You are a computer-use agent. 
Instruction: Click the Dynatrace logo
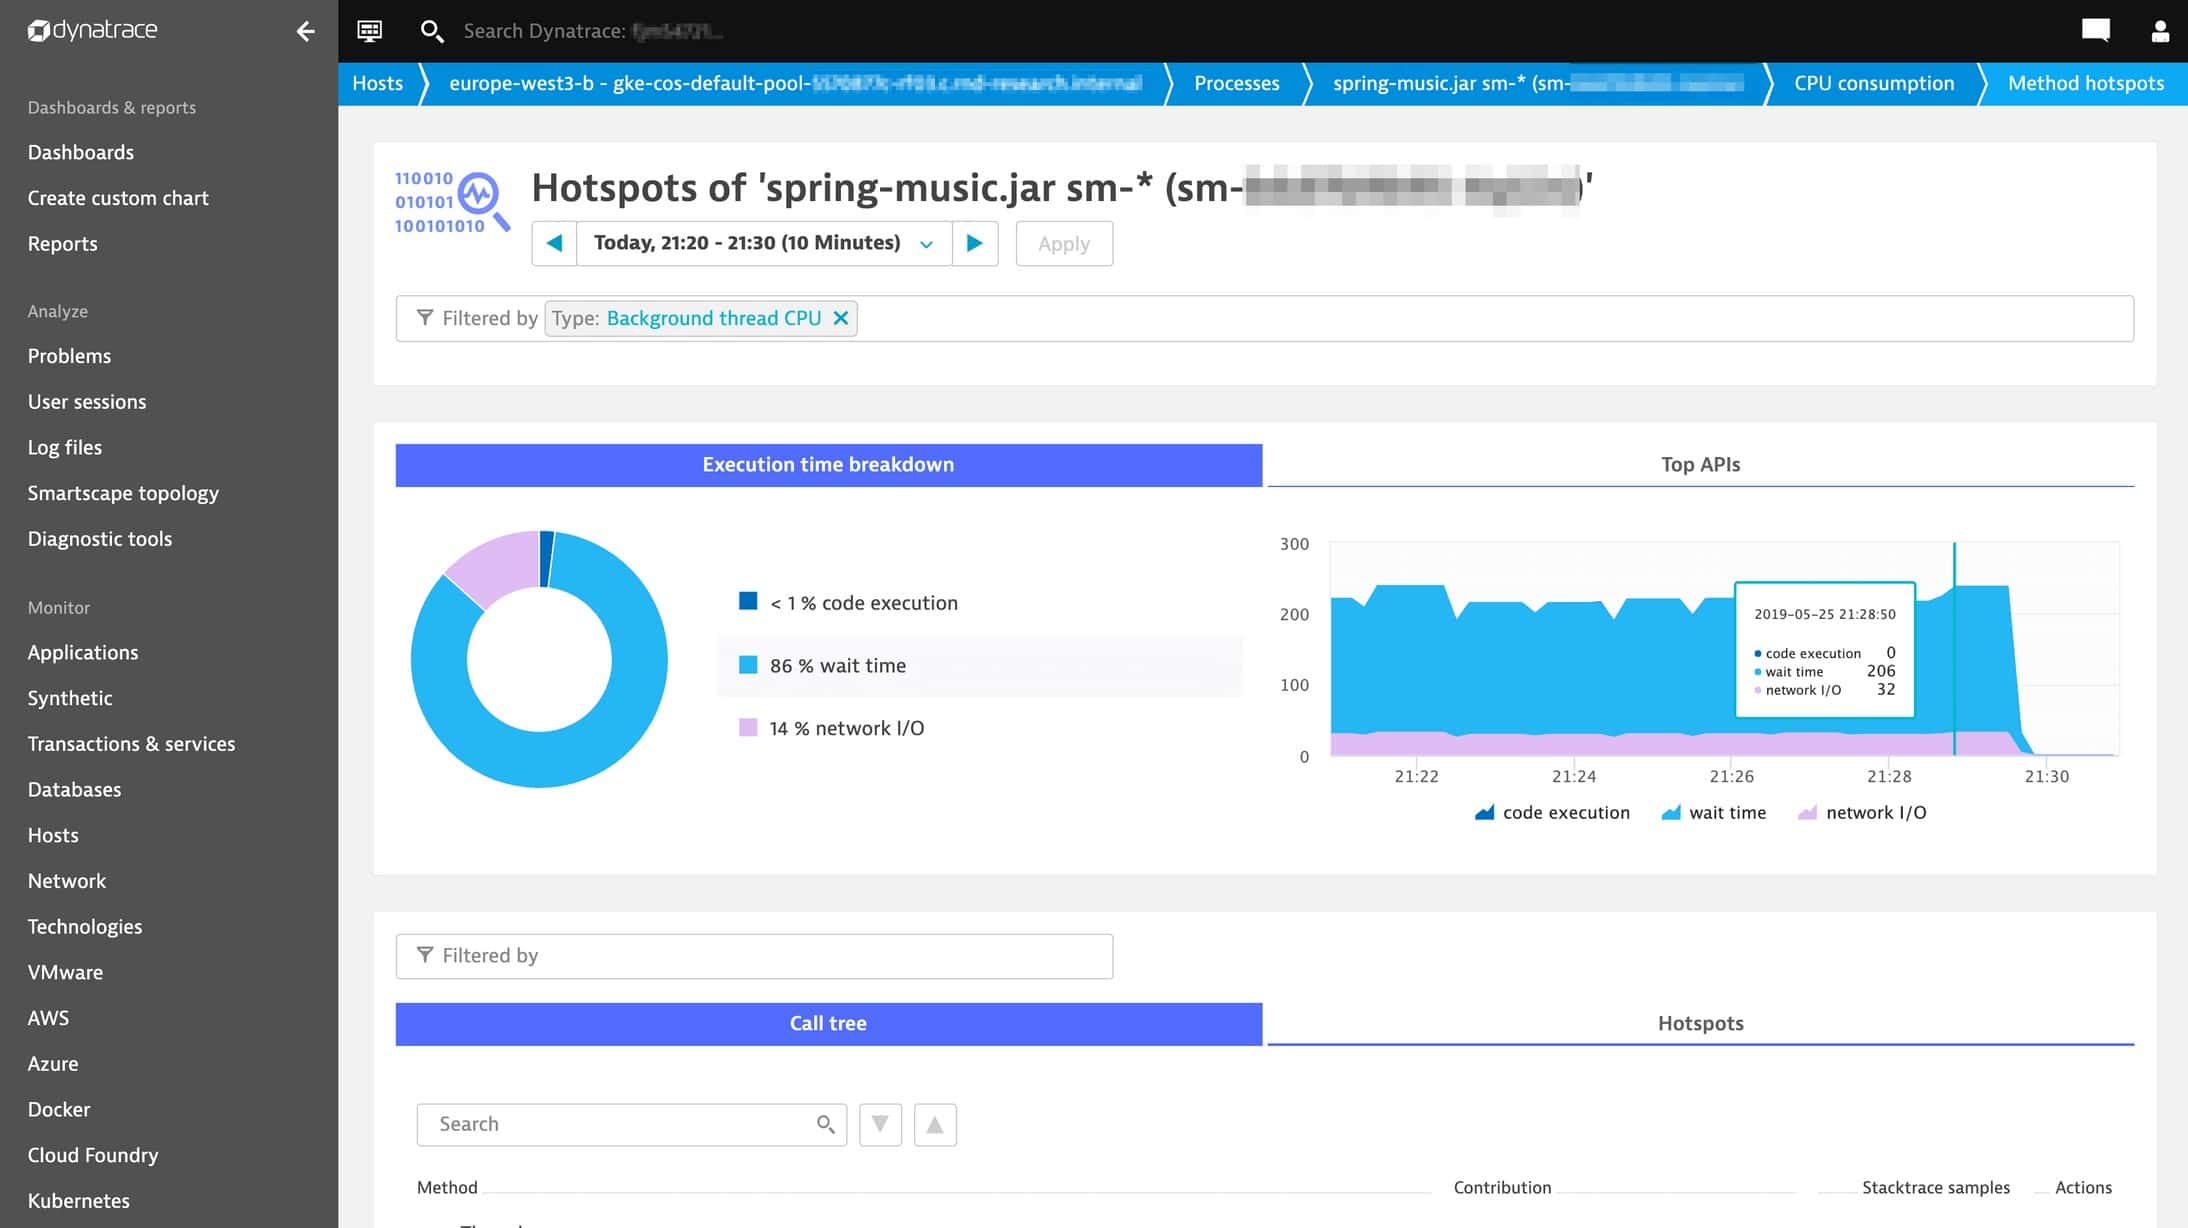92,30
